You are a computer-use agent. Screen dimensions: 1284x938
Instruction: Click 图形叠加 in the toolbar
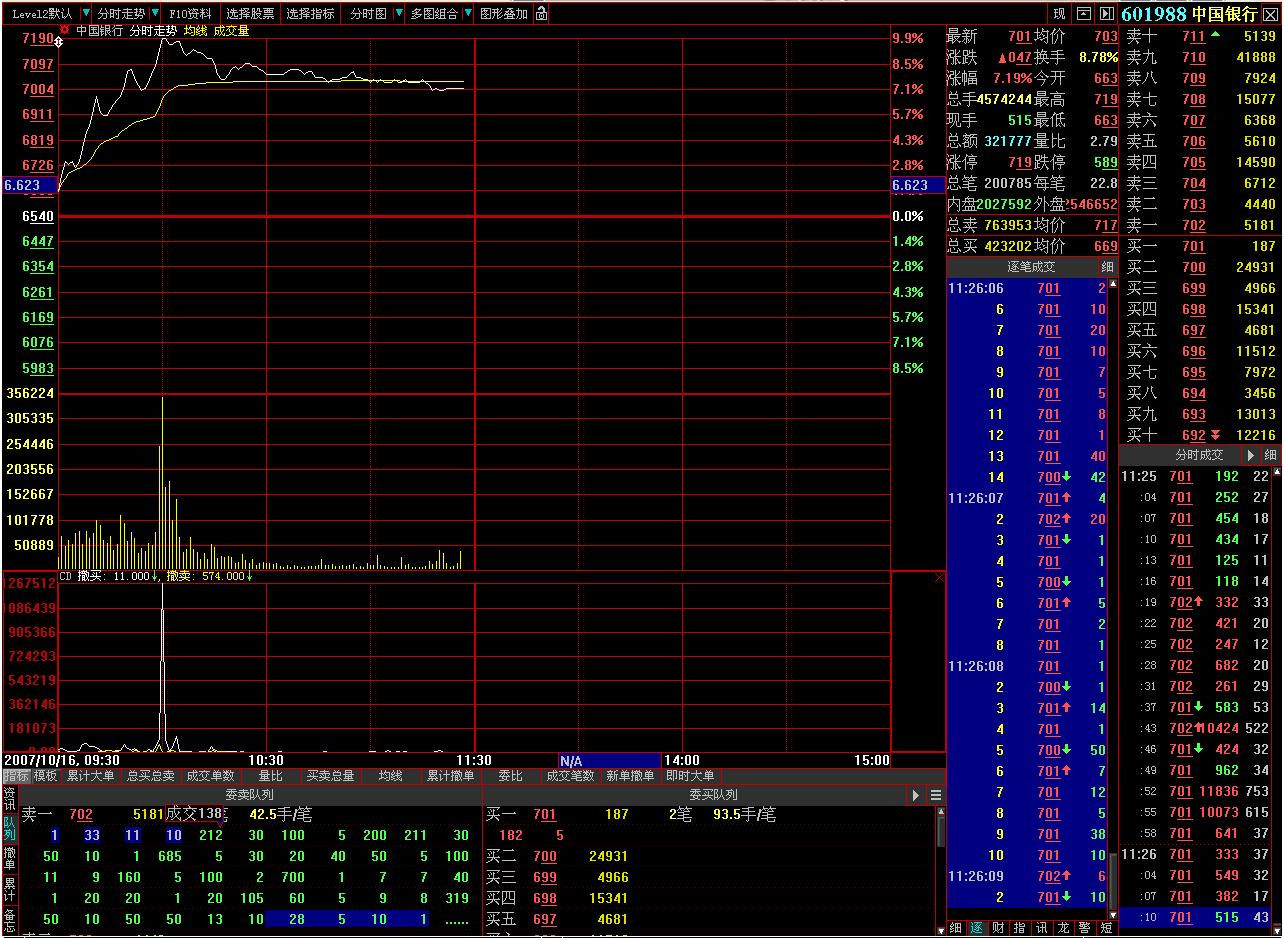coord(503,14)
